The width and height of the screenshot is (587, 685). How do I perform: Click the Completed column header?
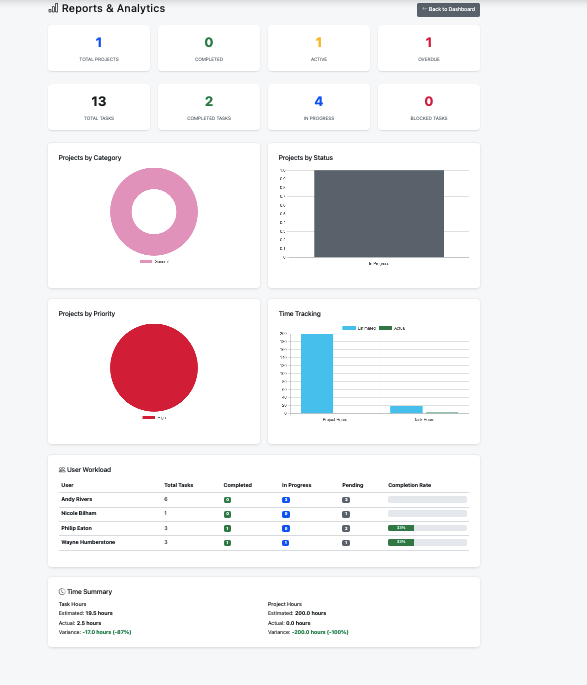(x=238, y=485)
